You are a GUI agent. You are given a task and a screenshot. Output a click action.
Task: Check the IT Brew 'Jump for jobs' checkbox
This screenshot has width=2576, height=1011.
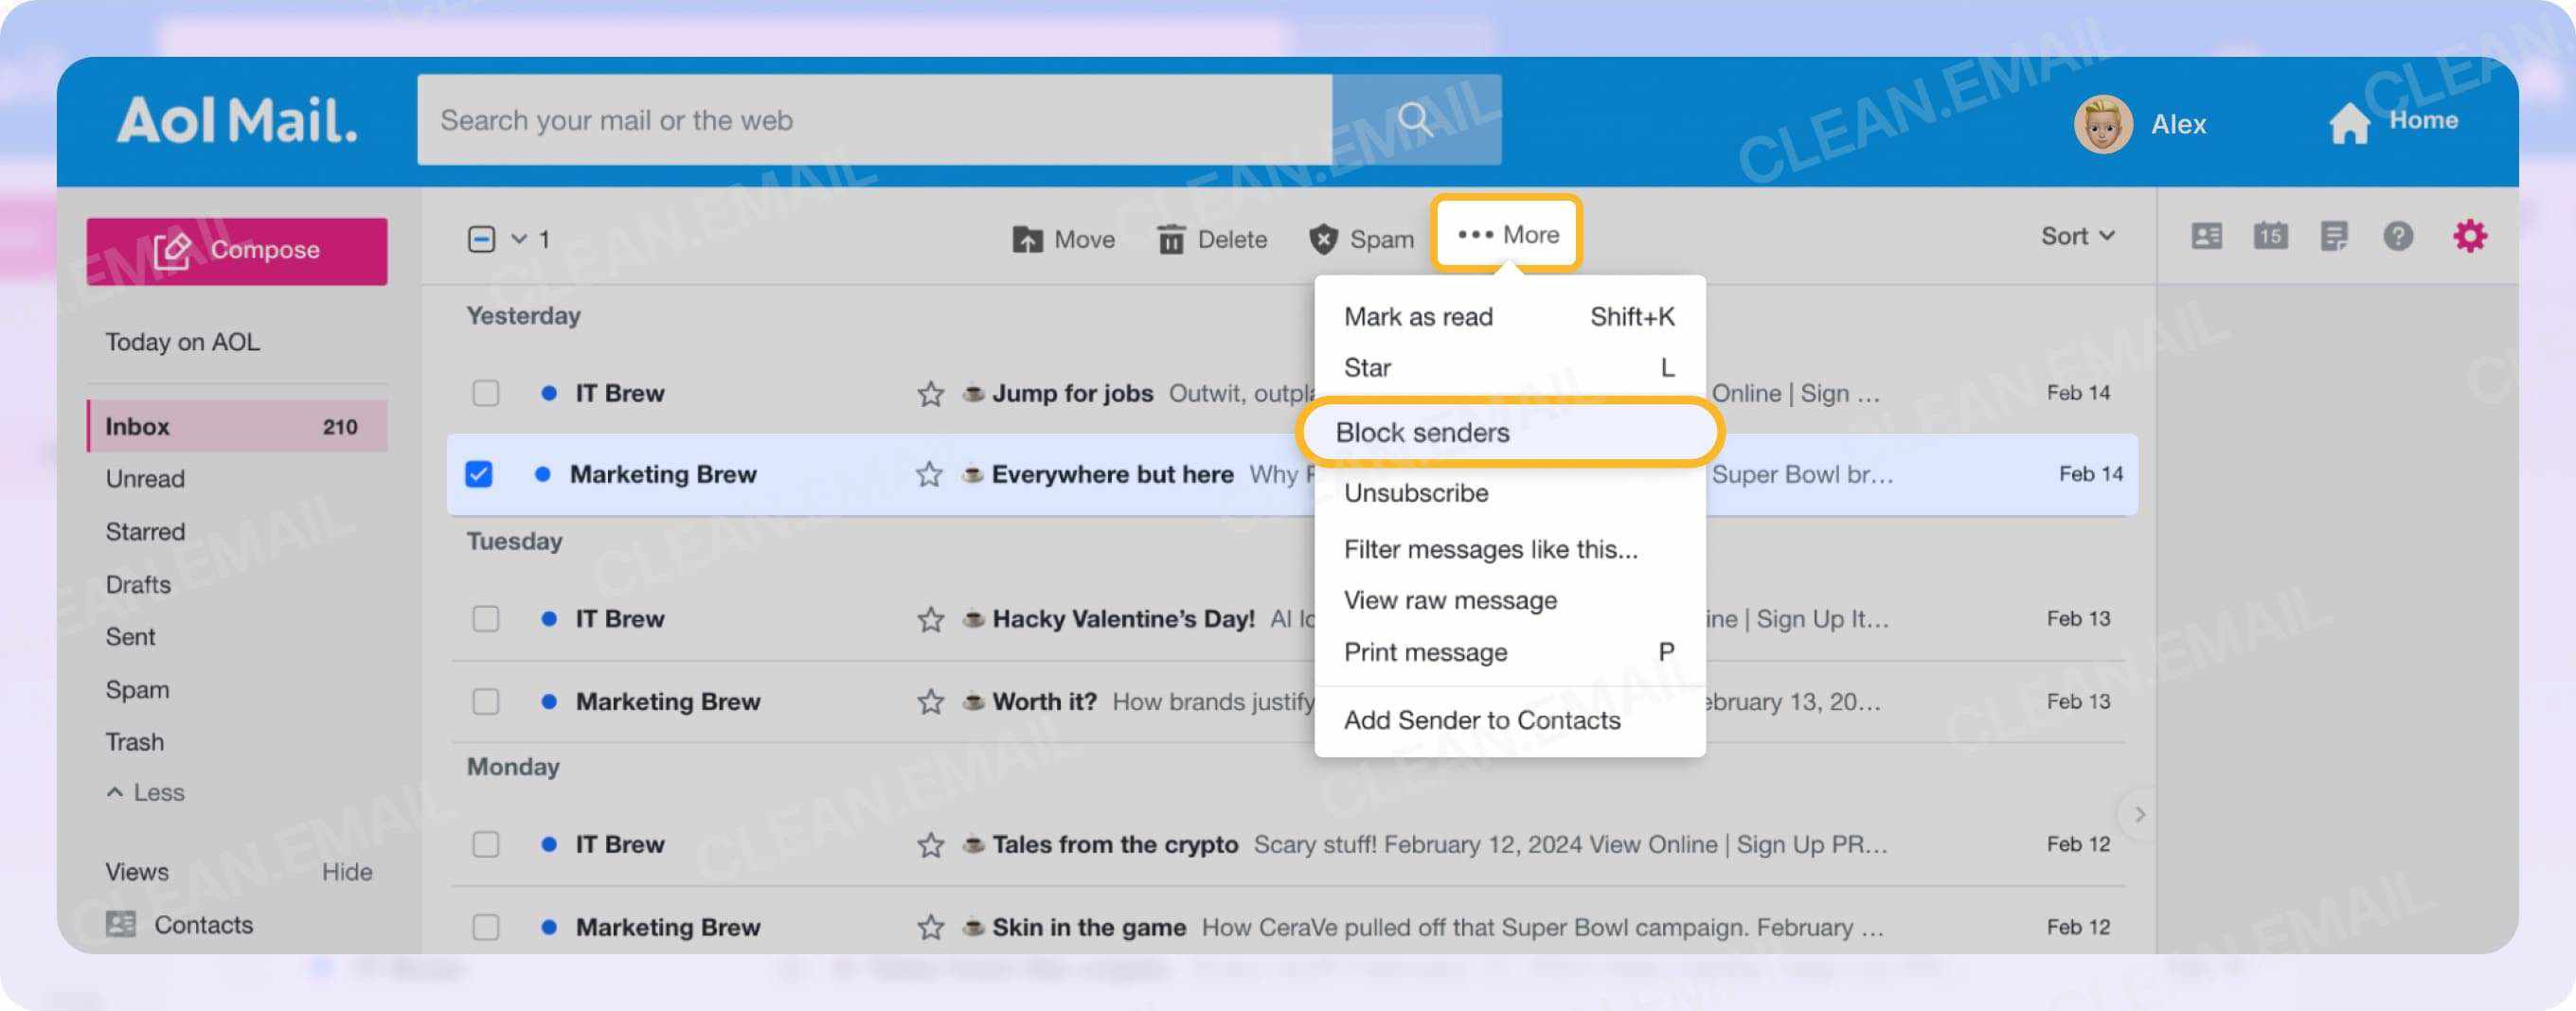(485, 393)
